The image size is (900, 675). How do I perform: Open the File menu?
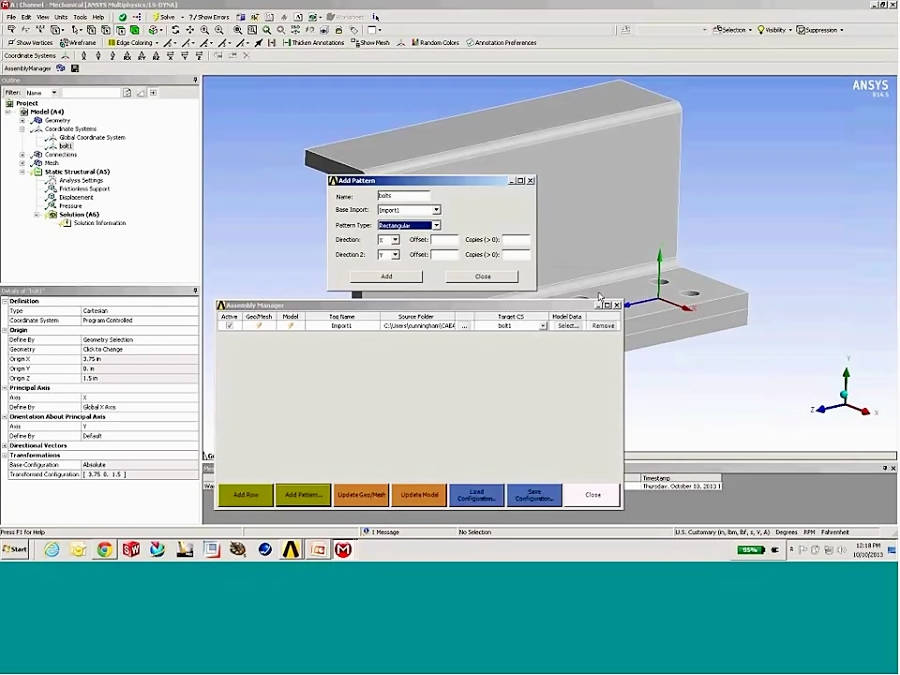11,17
